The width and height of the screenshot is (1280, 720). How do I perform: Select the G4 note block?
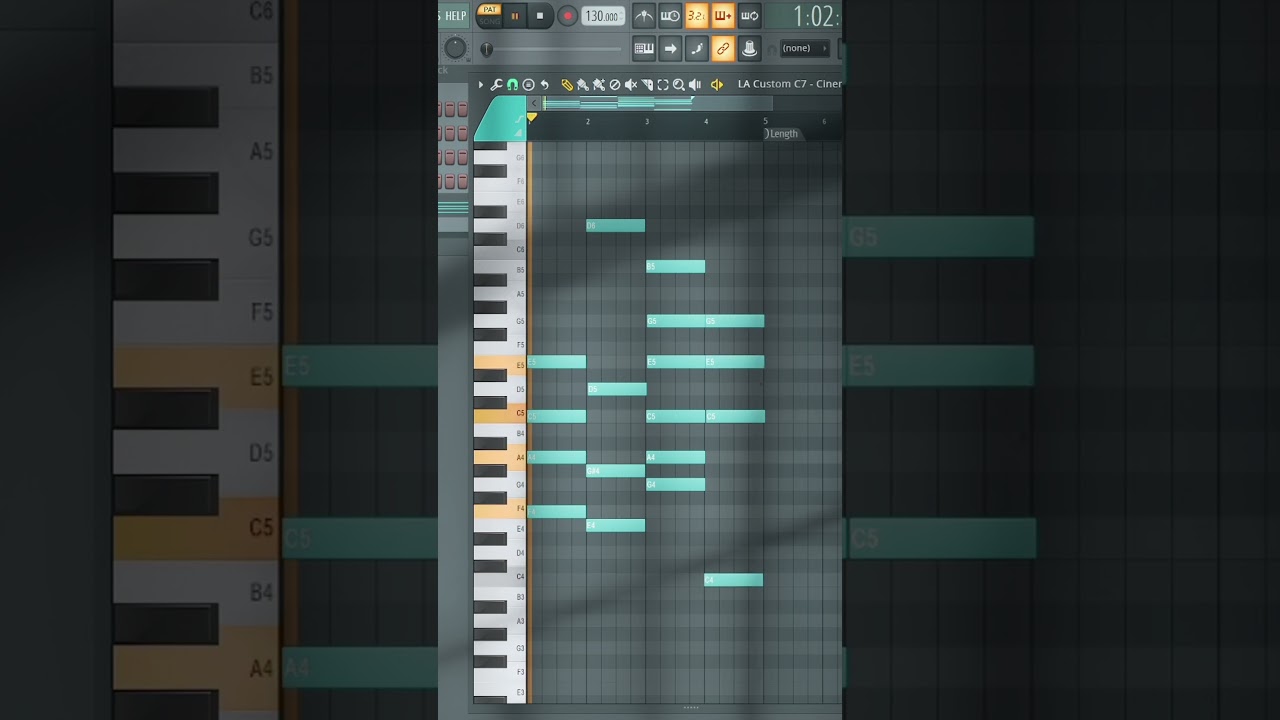pyautogui.click(x=676, y=485)
